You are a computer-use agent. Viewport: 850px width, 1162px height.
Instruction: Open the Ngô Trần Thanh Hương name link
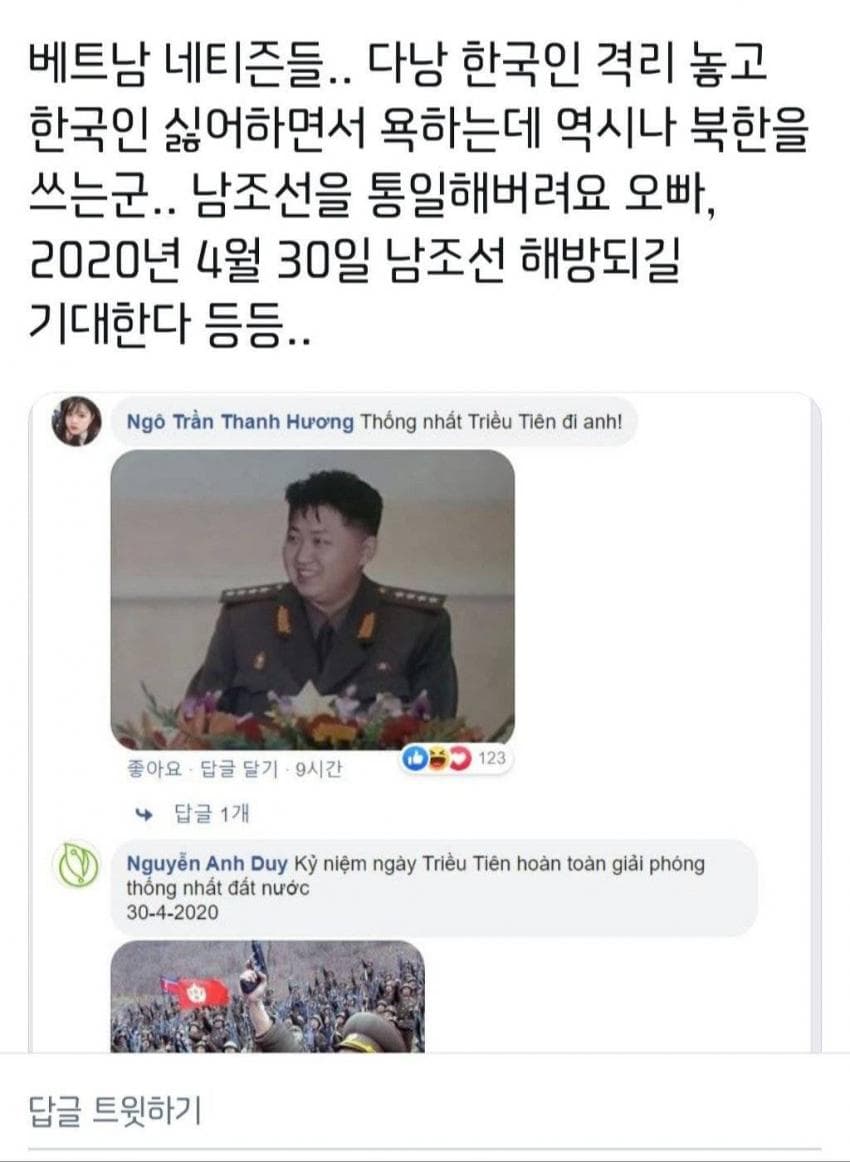[240, 422]
